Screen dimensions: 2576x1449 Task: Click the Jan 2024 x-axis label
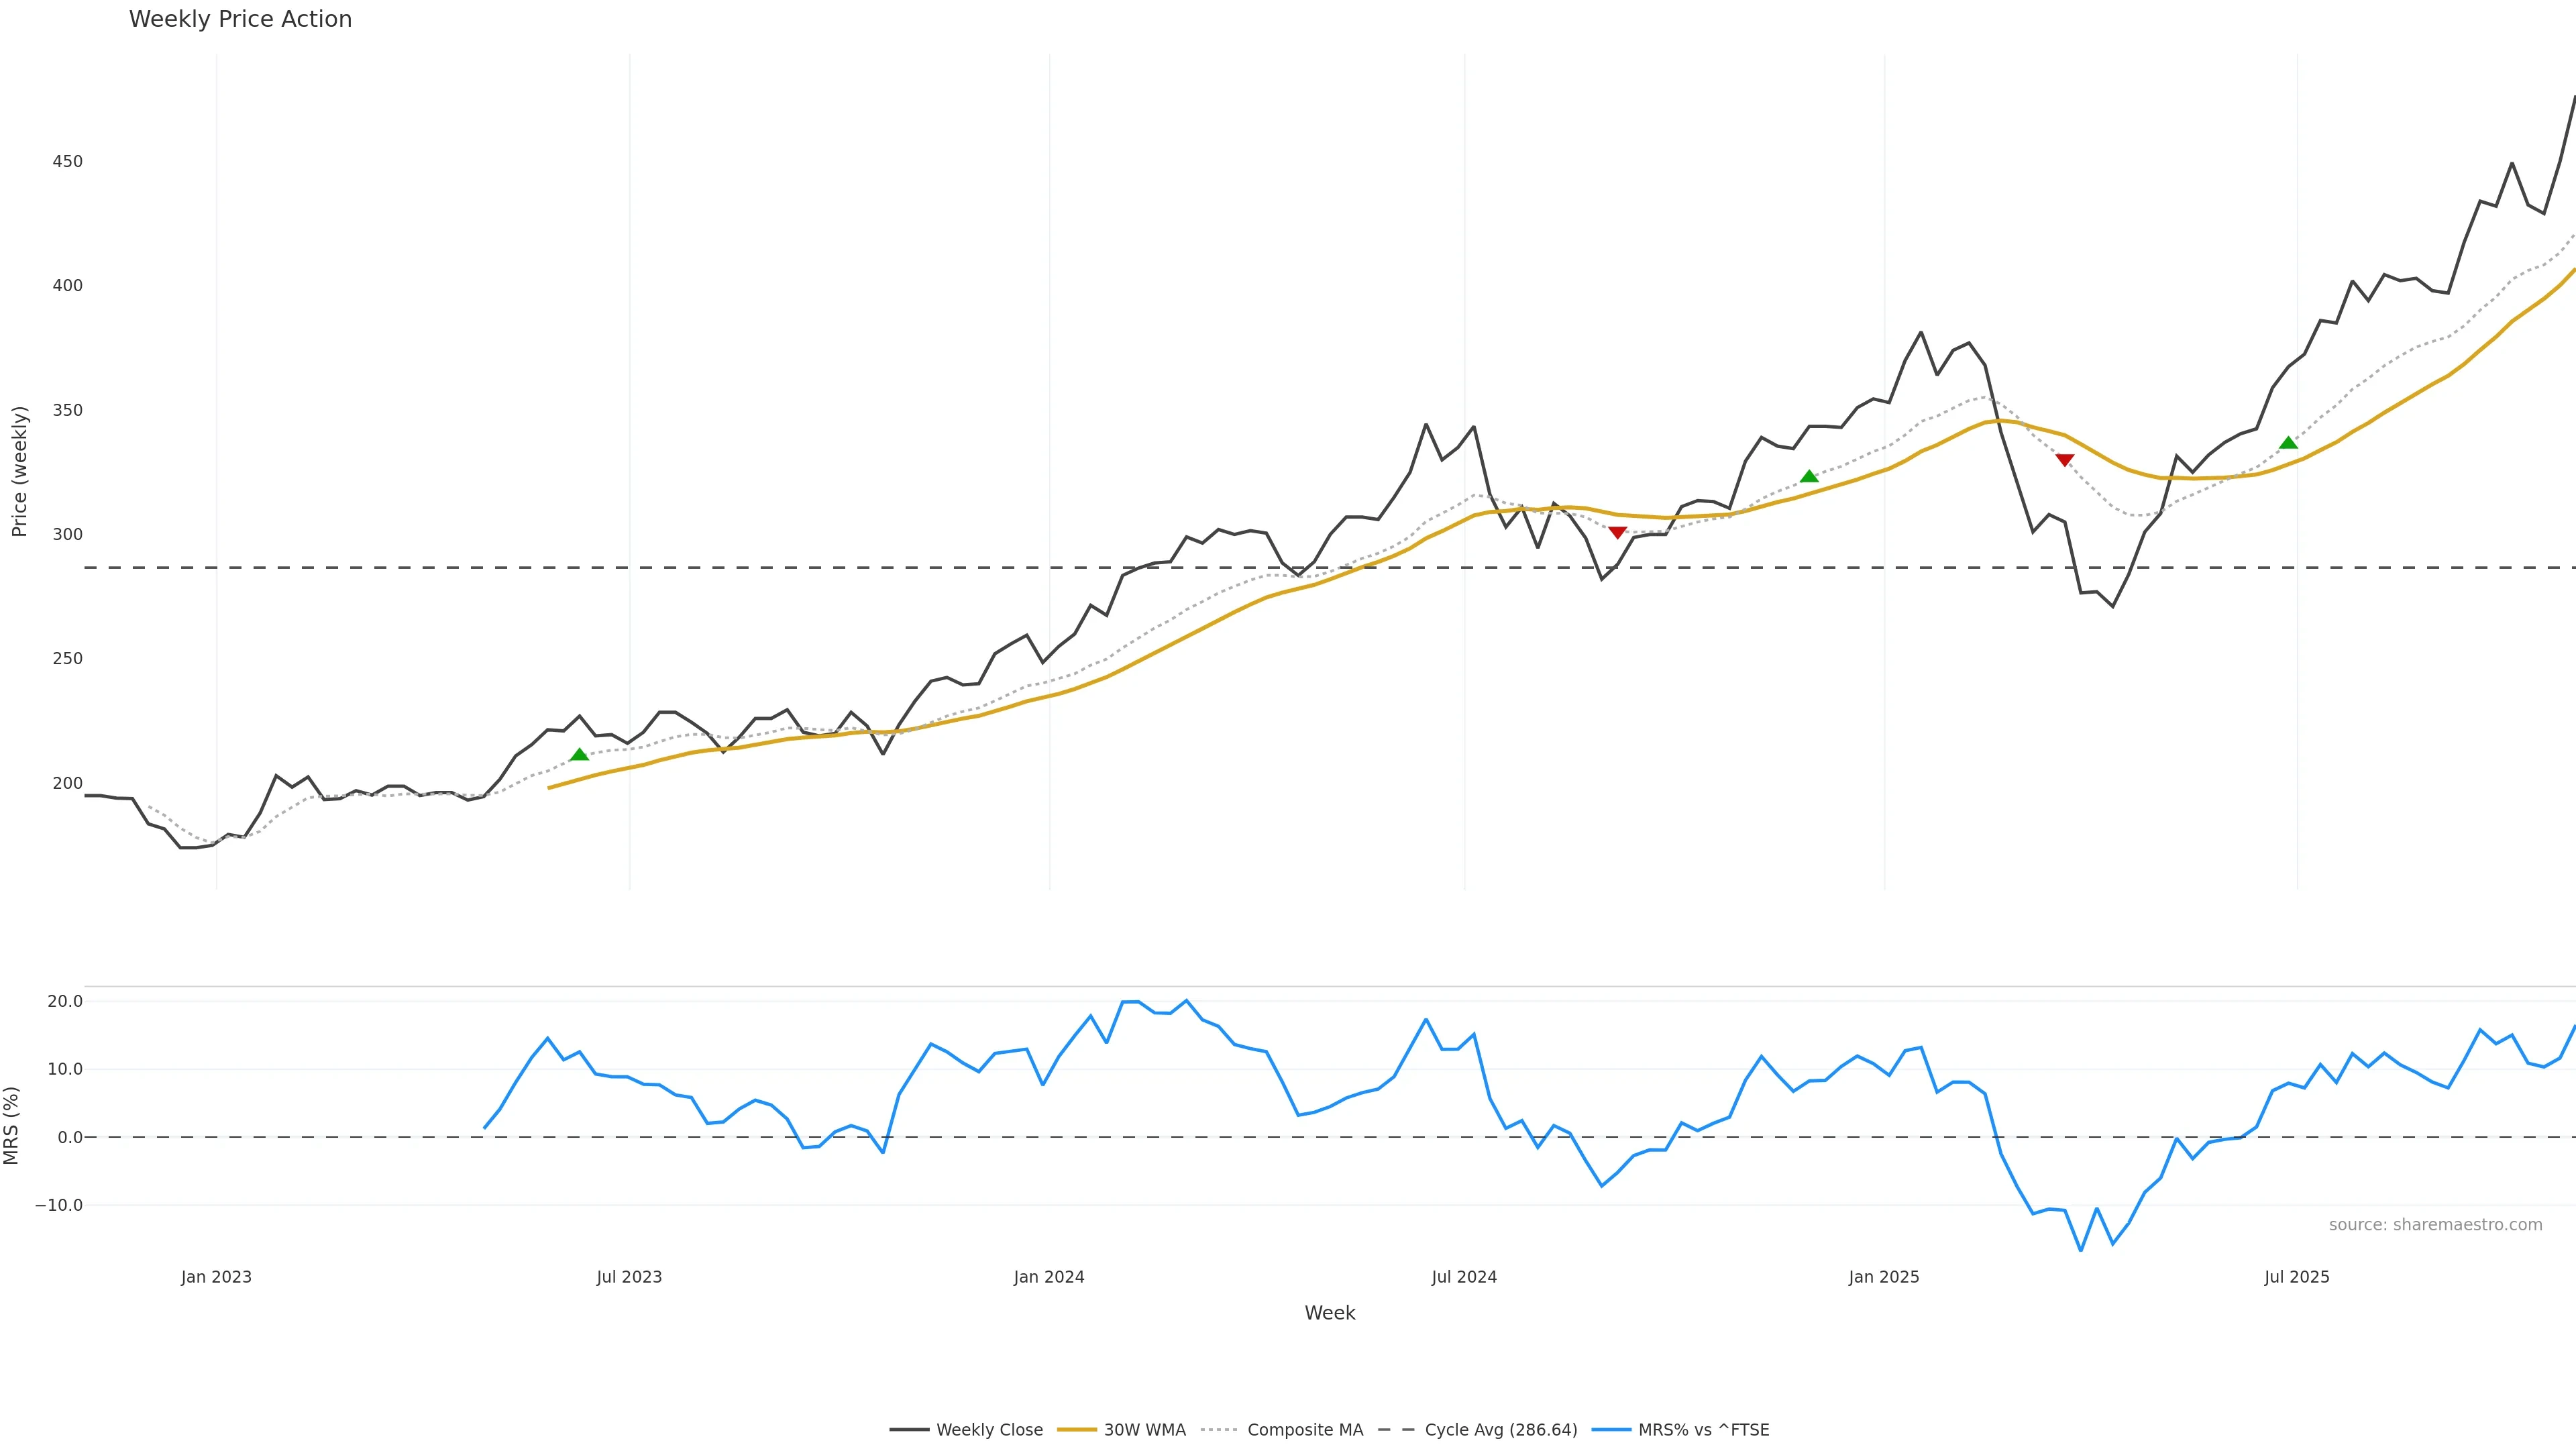click(x=1049, y=1277)
